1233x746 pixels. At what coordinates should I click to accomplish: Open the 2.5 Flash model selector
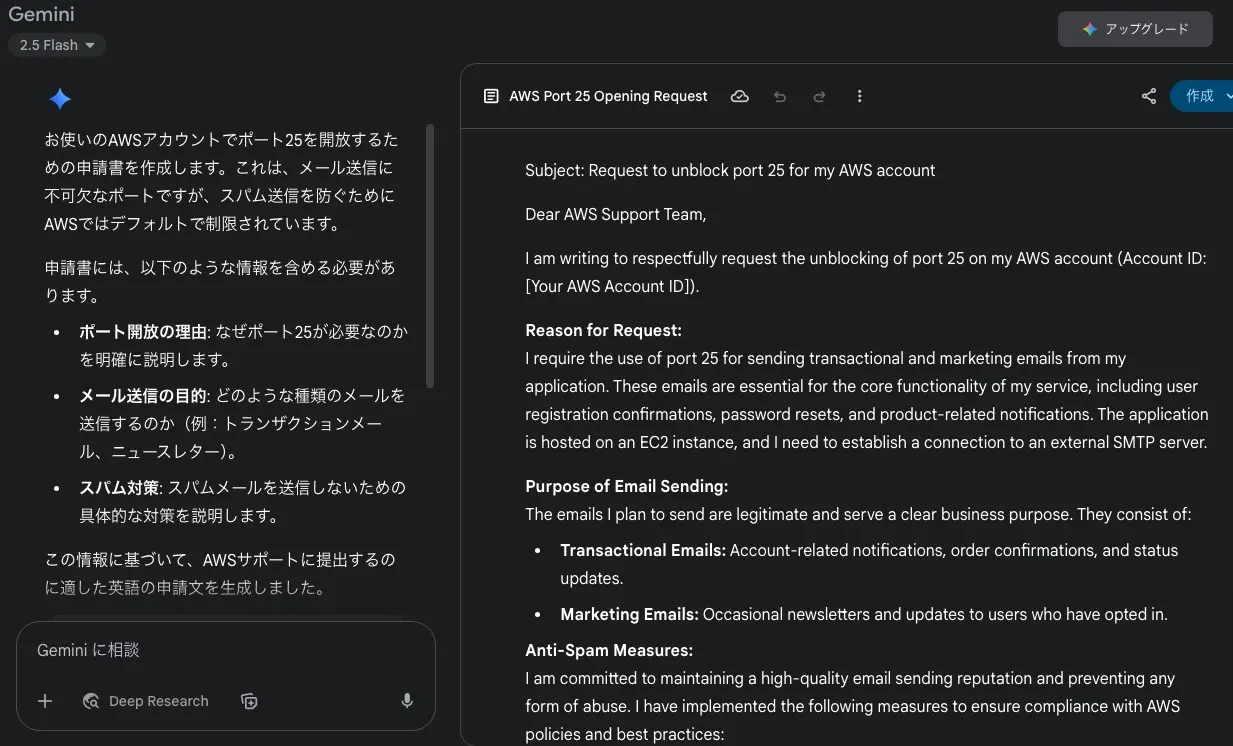coord(56,45)
